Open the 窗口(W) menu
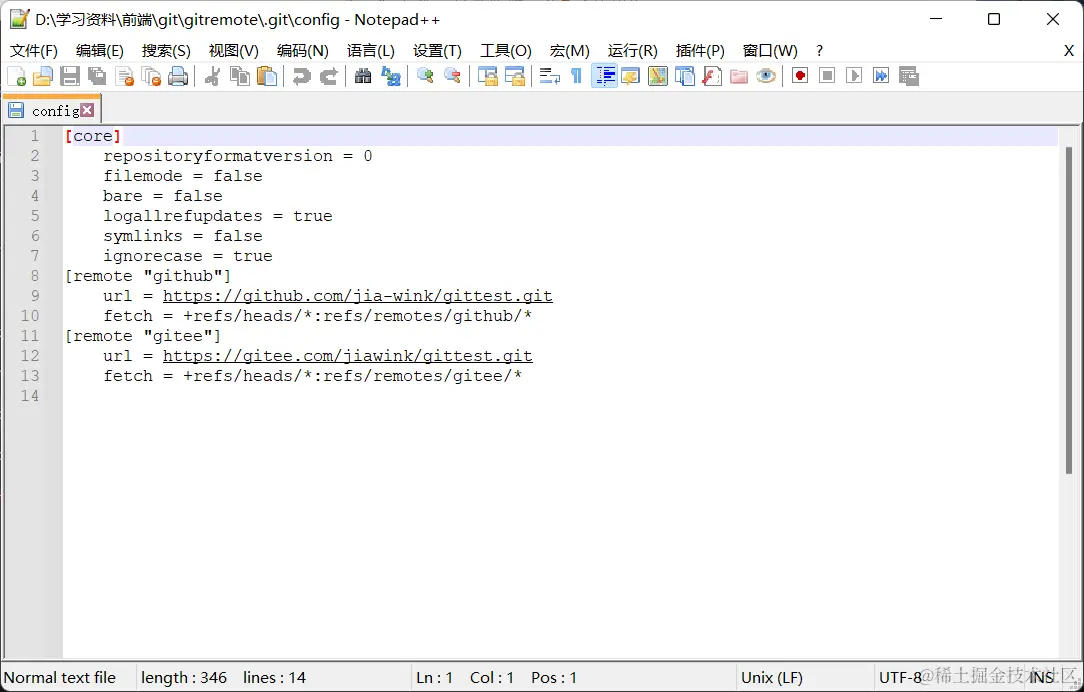Viewport: 1084px width, 692px height. (x=769, y=51)
